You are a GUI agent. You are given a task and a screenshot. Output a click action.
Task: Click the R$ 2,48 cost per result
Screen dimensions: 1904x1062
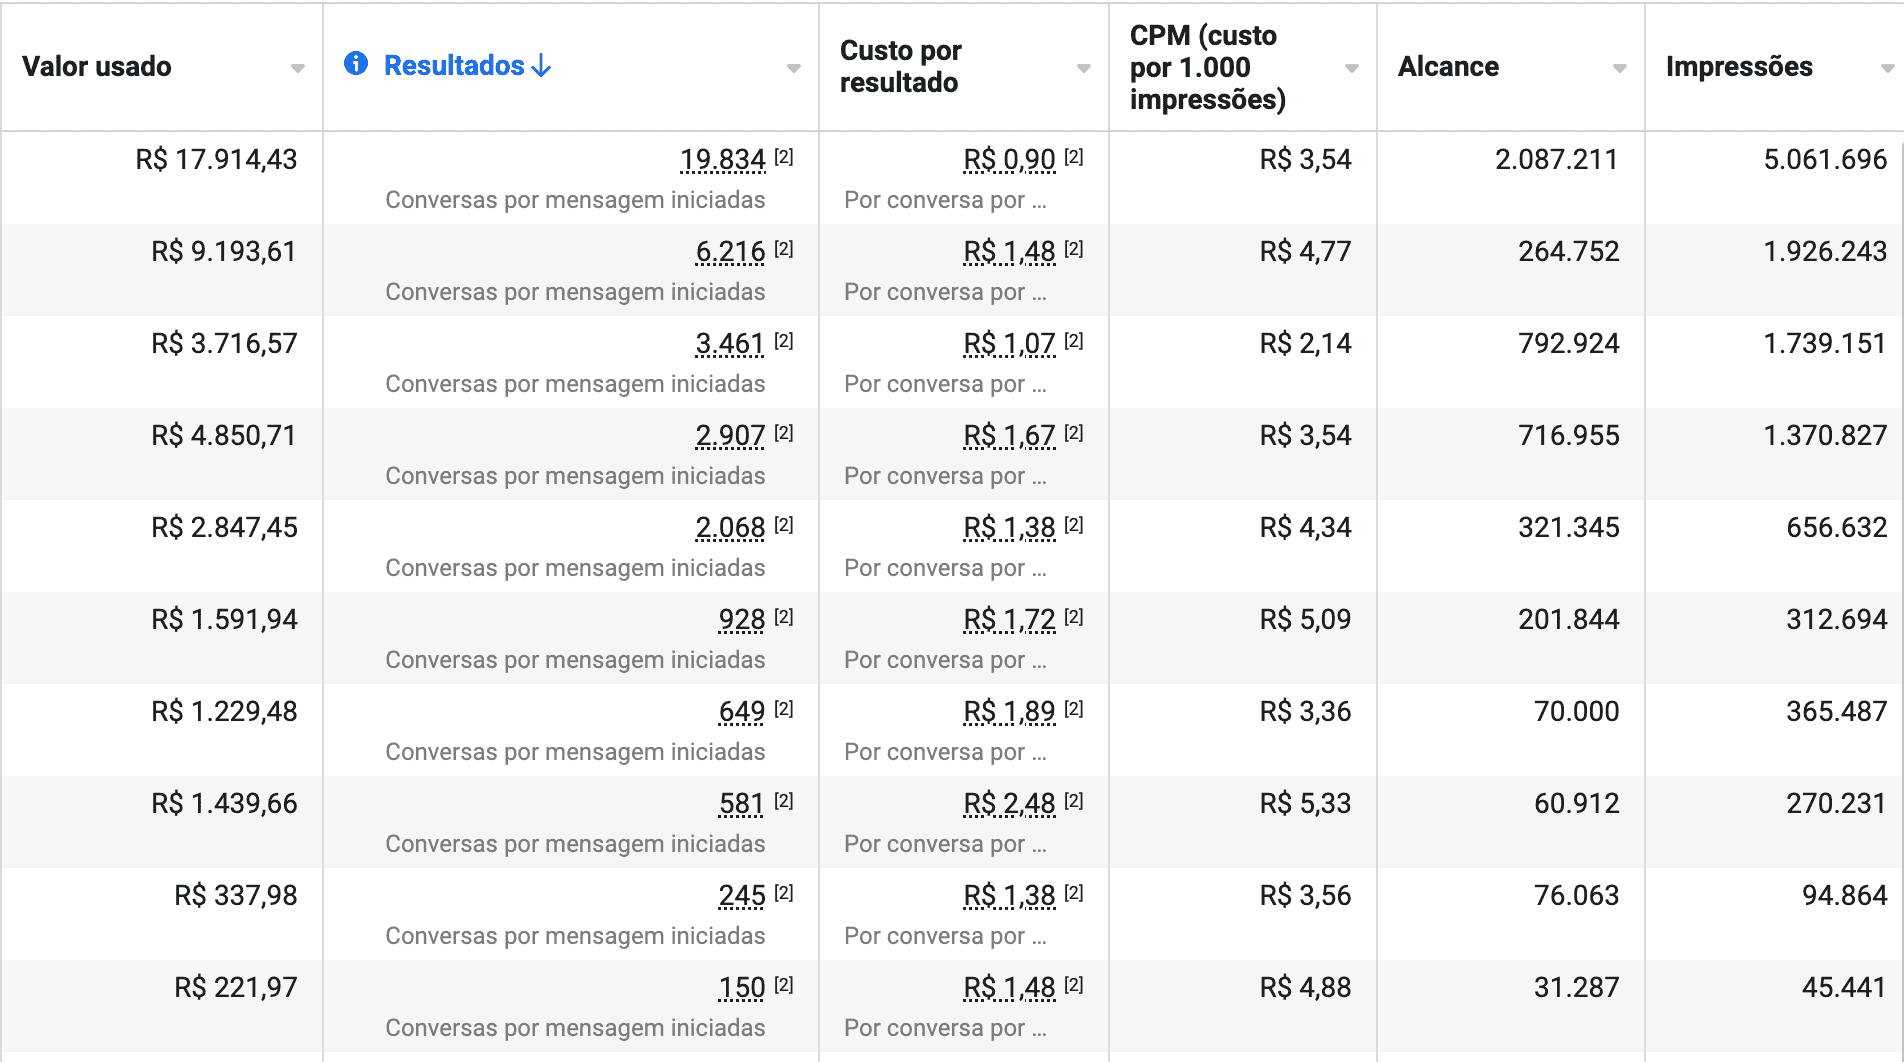pos(1009,804)
